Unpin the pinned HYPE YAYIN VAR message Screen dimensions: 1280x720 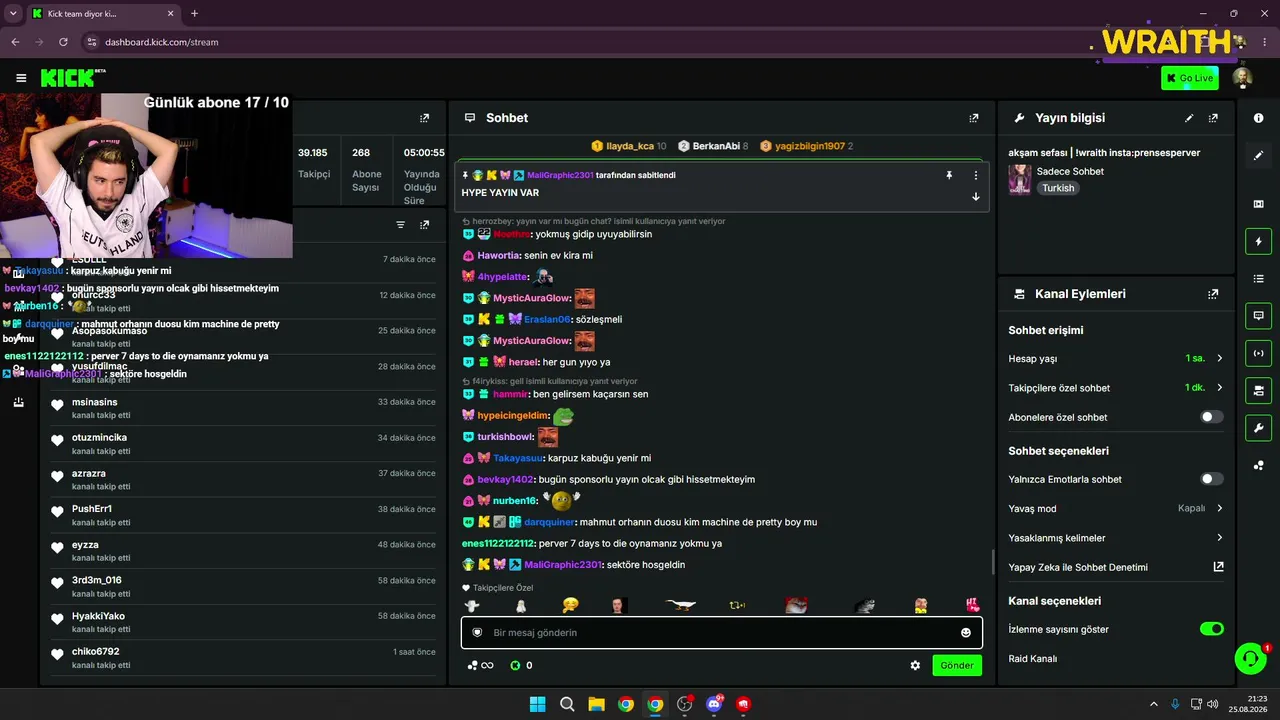click(x=949, y=175)
